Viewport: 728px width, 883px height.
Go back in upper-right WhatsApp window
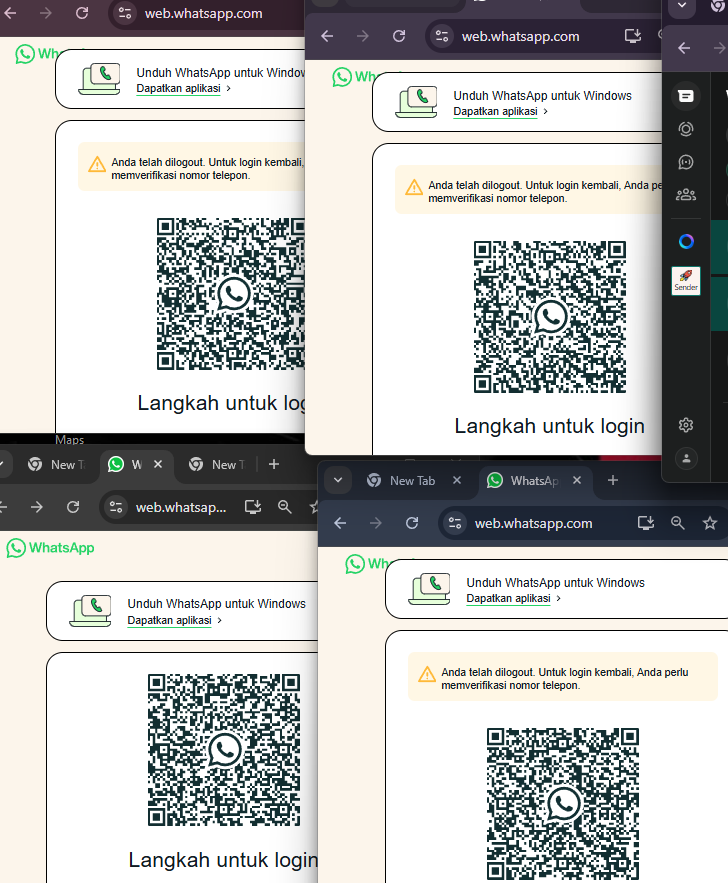pos(327,36)
